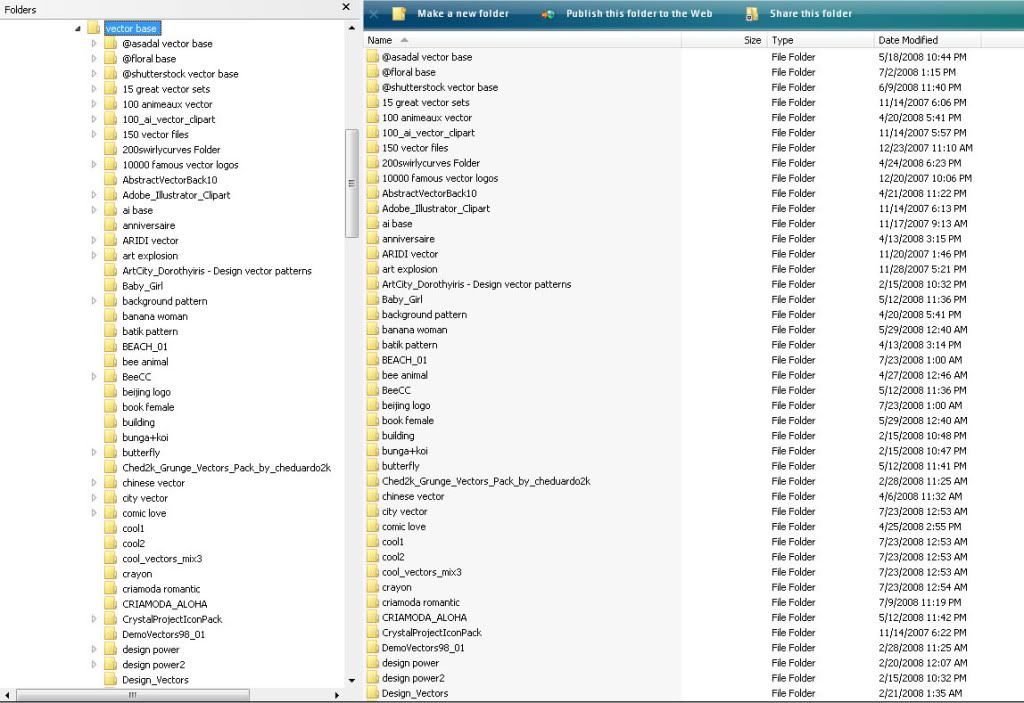Expand background pattern tree node
Image resolution: width=1024 pixels, height=703 pixels.
[94, 301]
